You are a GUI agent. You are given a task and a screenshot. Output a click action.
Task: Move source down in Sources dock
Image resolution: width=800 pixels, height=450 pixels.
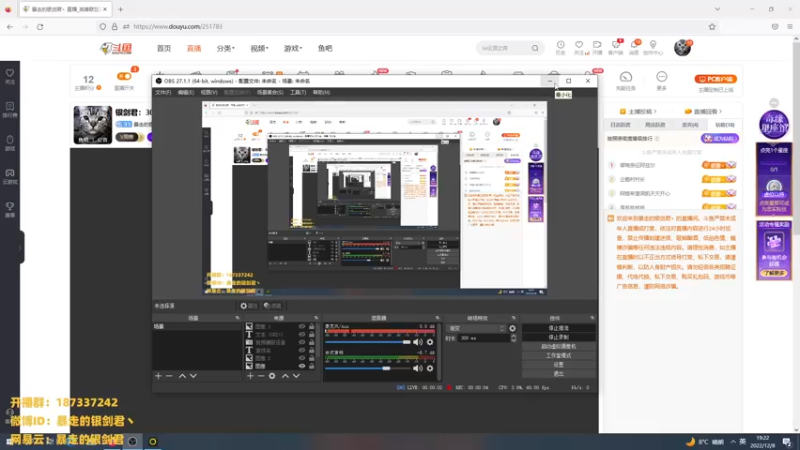click(x=296, y=376)
